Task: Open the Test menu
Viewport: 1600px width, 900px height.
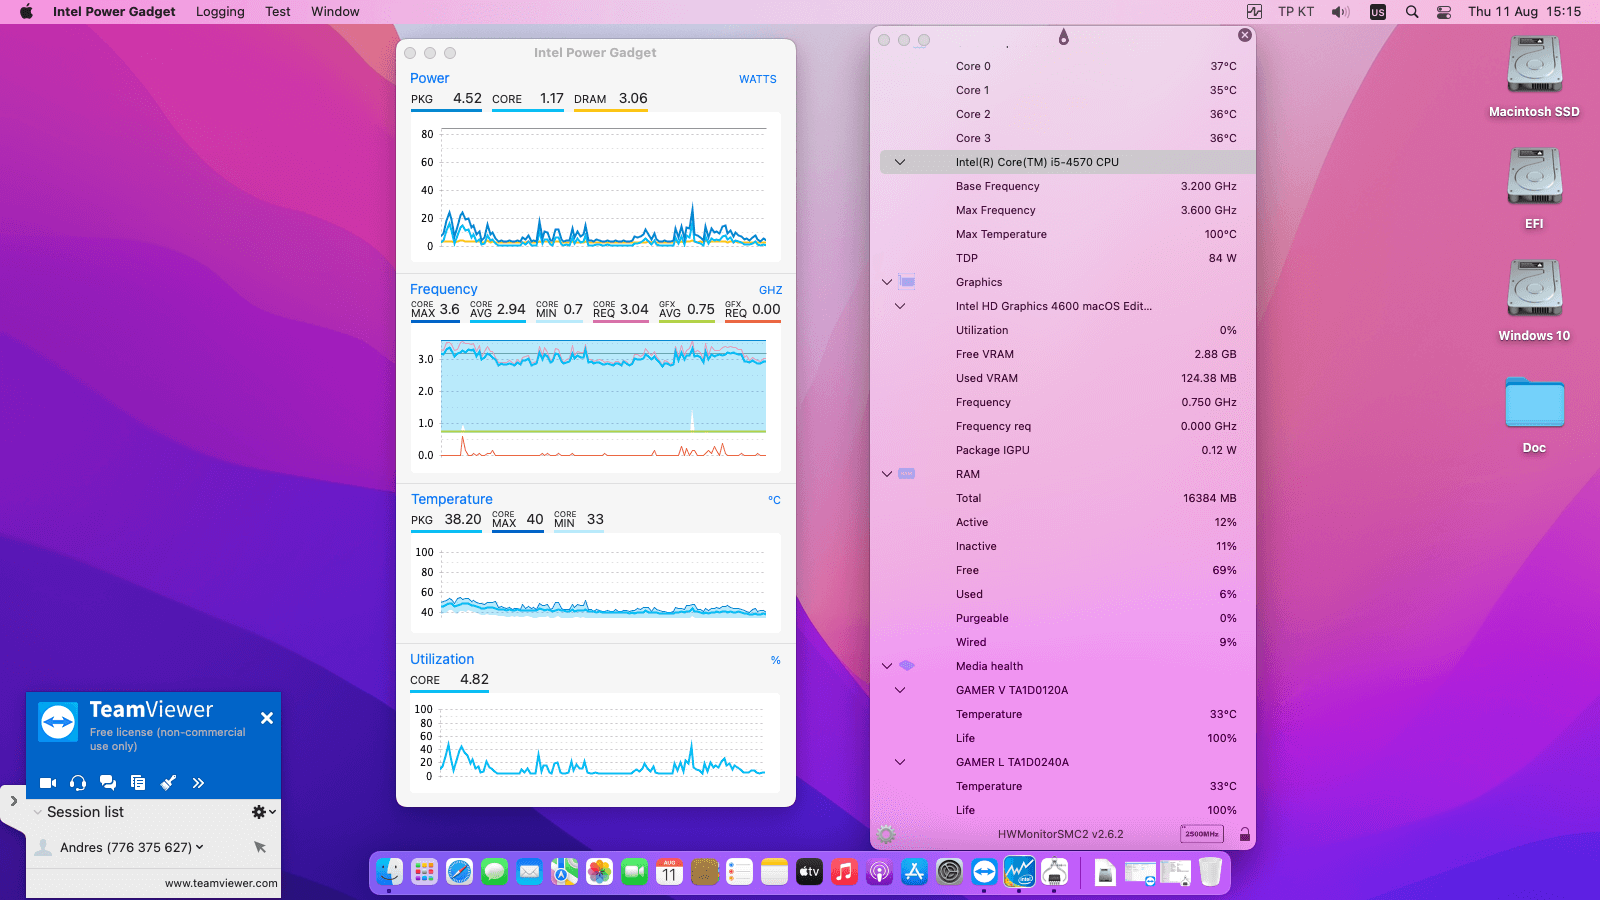Action: (278, 12)
